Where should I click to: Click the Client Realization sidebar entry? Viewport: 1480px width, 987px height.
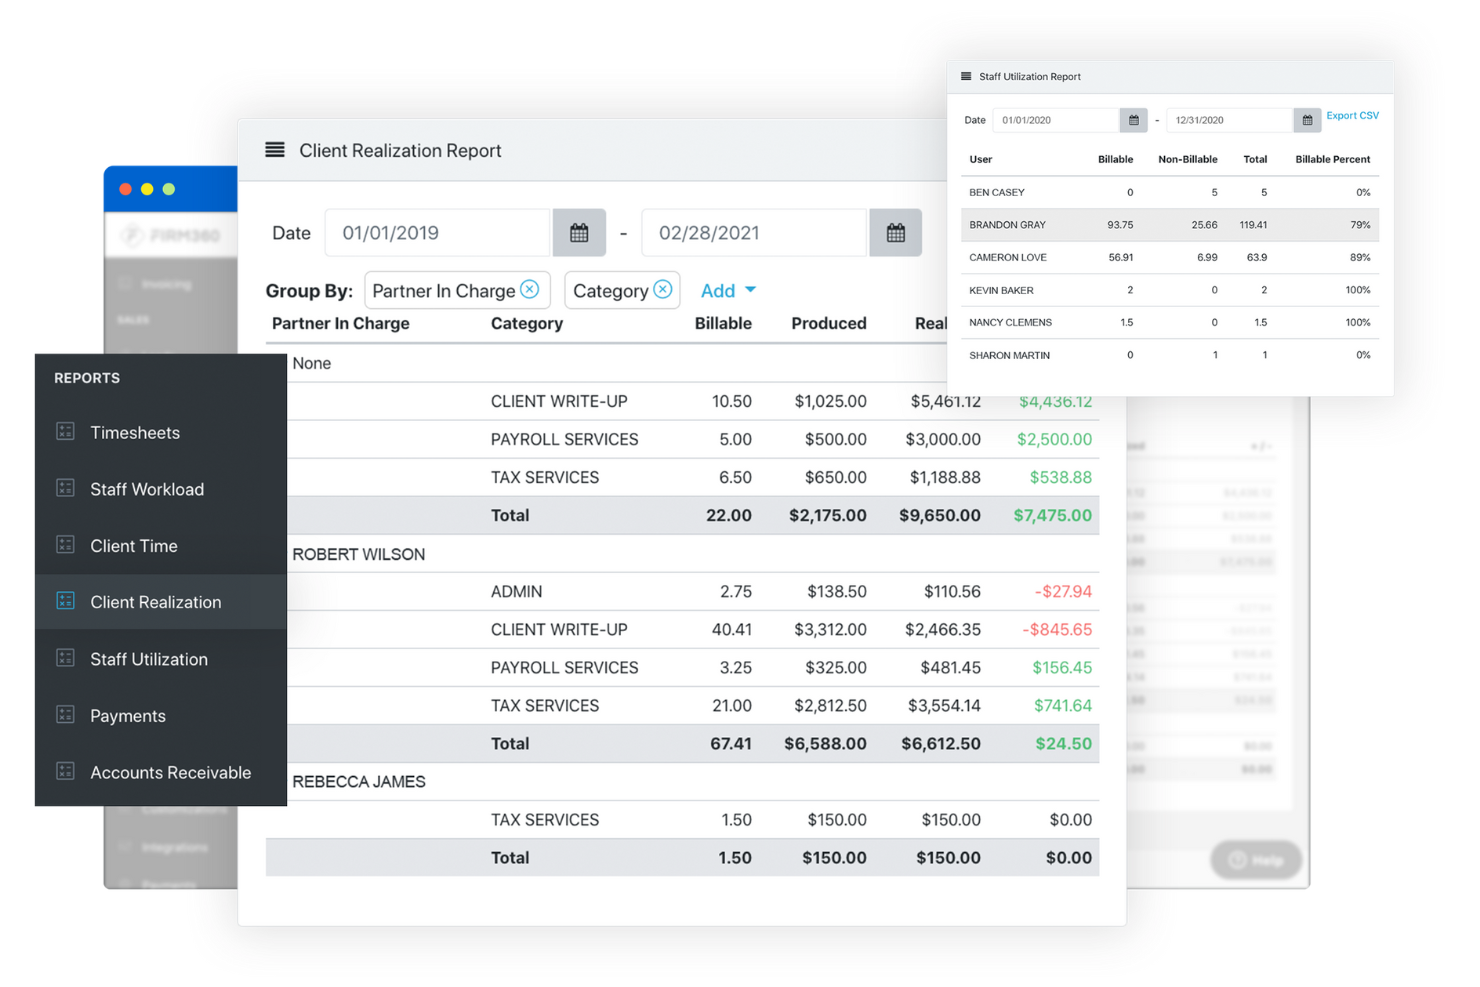pos(155,601)
